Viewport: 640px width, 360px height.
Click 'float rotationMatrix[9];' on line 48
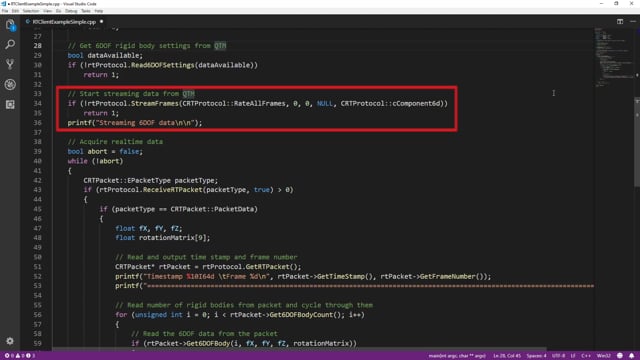(162, 238)
